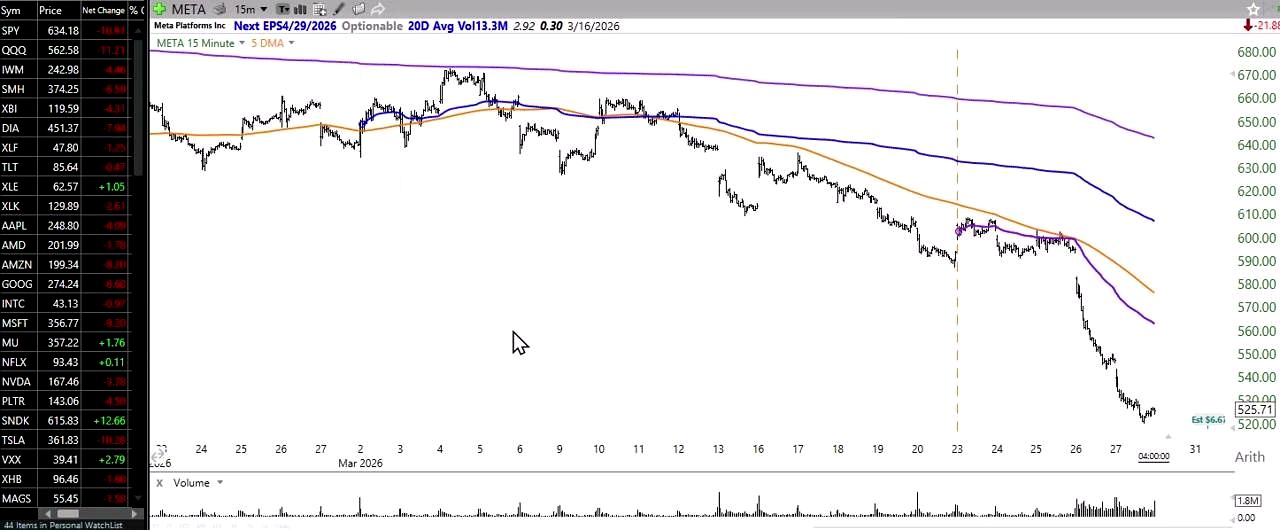Image resolution: width=1280 pixels, height=530 pixels.
Task: Click the green plus add-symbol icon
Action: coord(159,9)
